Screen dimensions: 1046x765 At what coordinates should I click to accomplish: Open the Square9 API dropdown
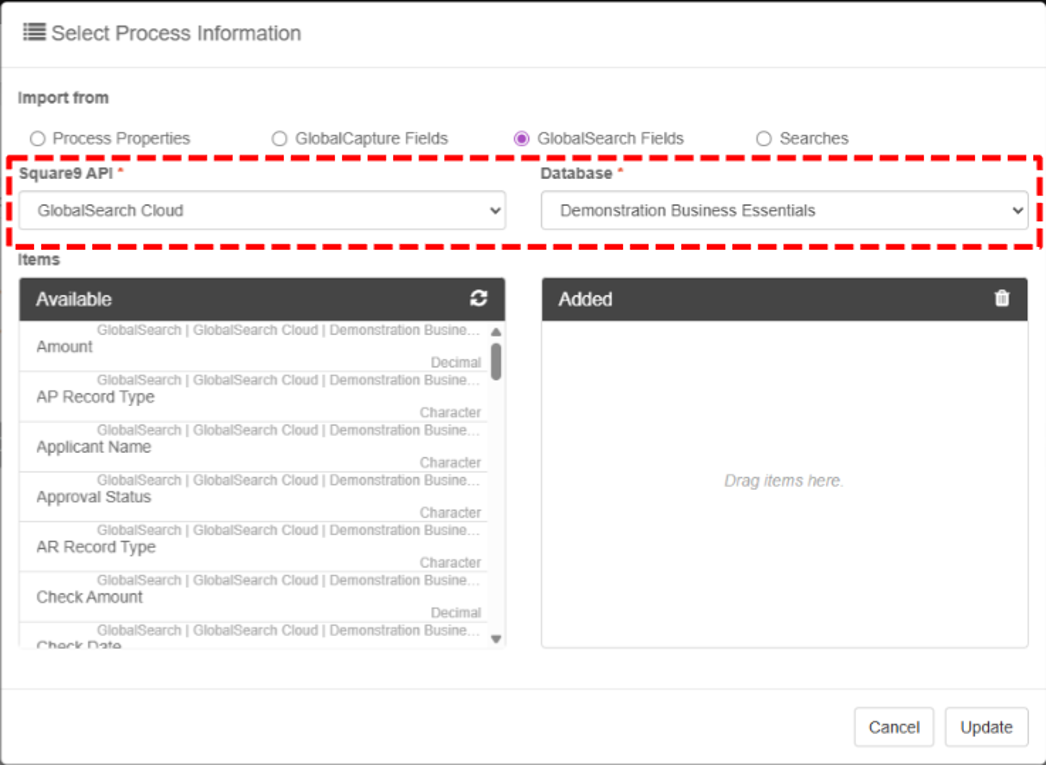click(262, 211)
